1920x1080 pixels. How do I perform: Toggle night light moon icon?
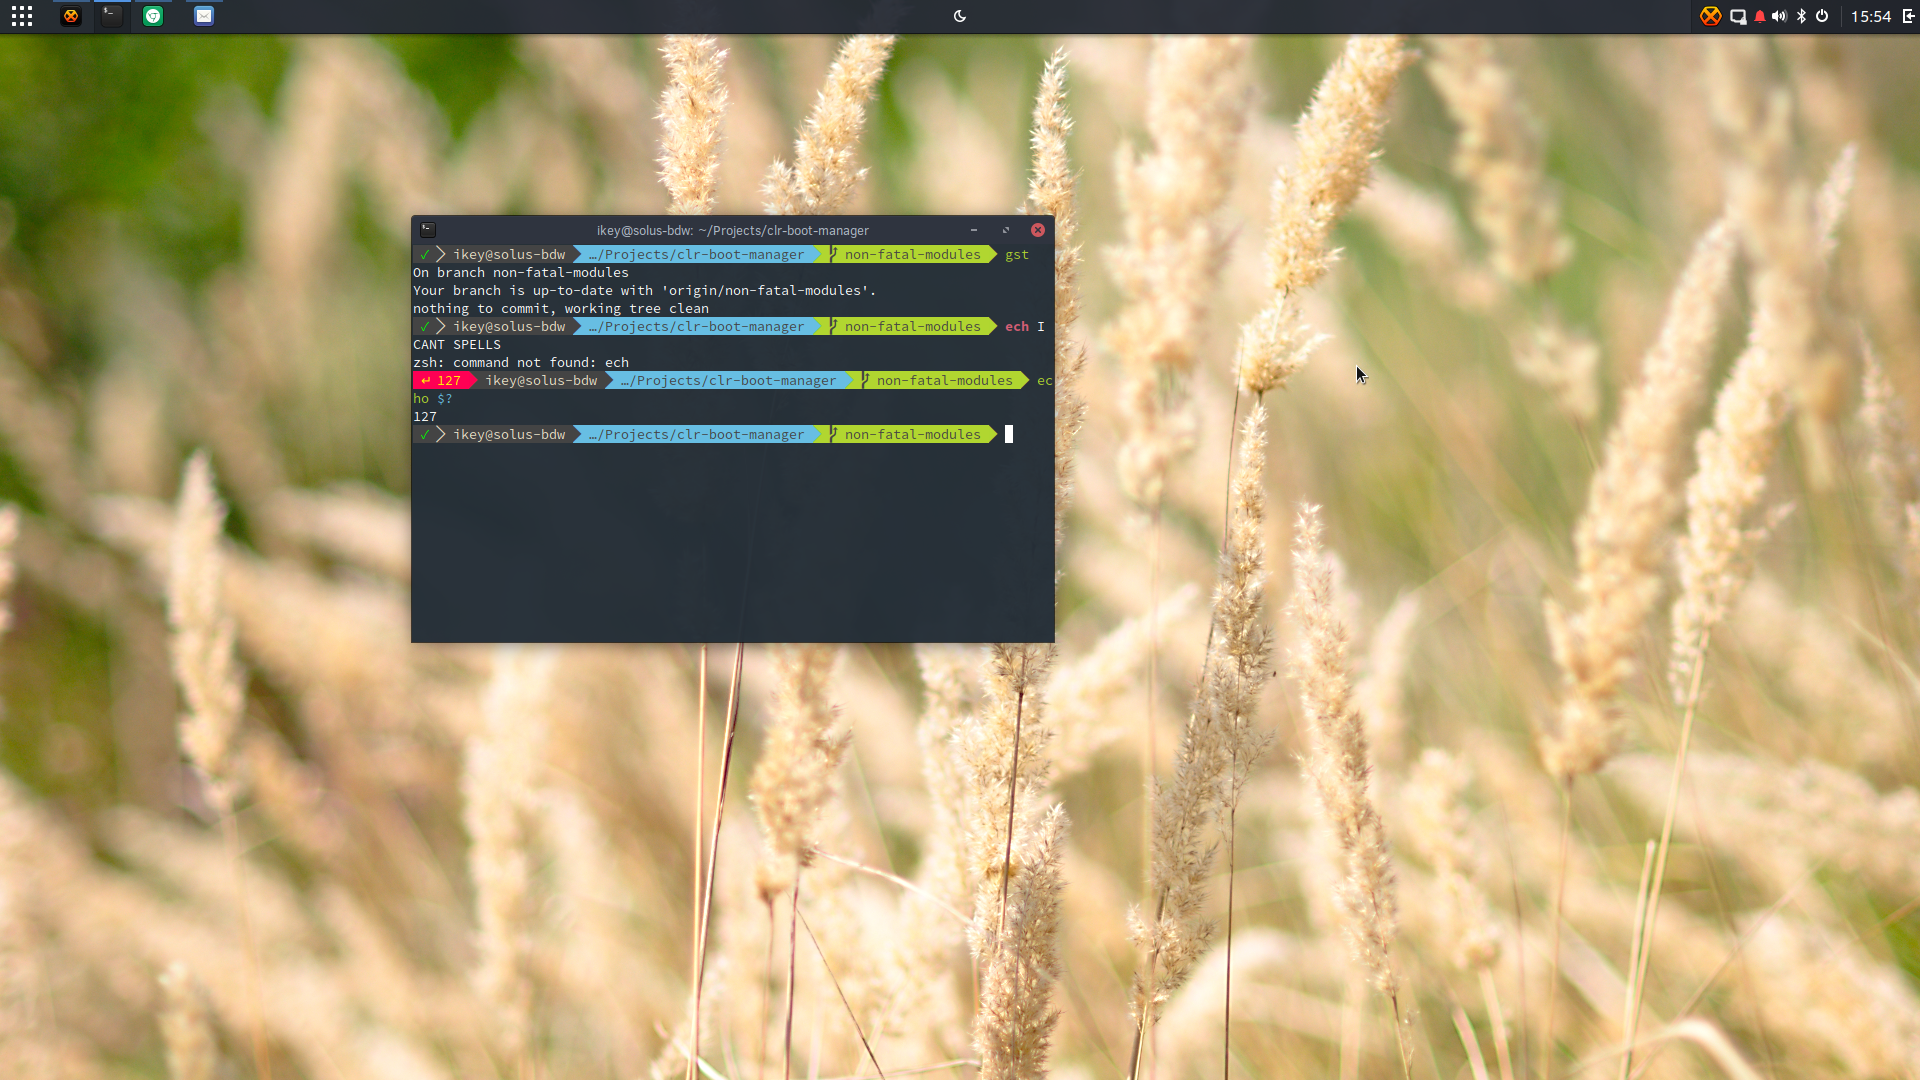pos(960,16)
